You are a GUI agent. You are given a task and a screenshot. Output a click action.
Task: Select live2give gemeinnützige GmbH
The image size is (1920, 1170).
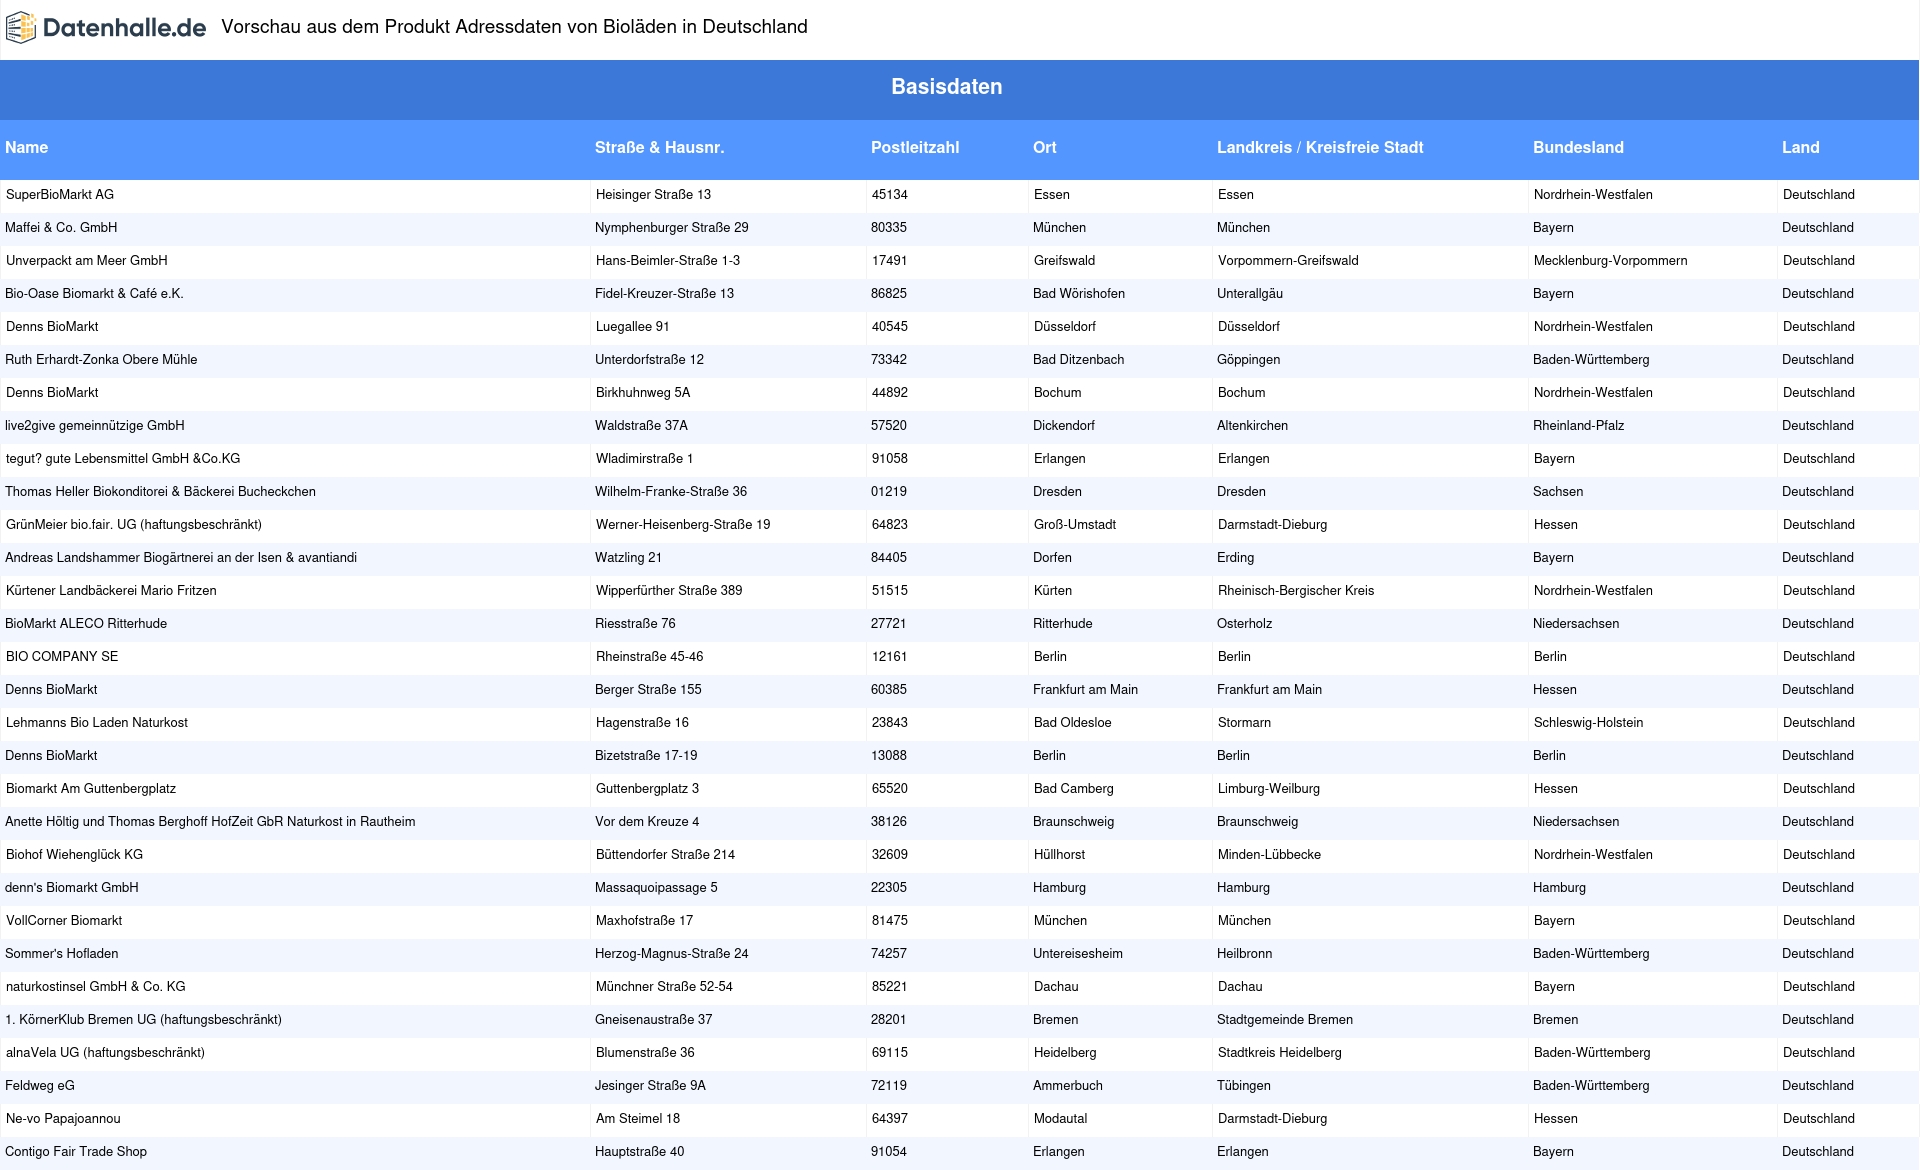point(95,426)
